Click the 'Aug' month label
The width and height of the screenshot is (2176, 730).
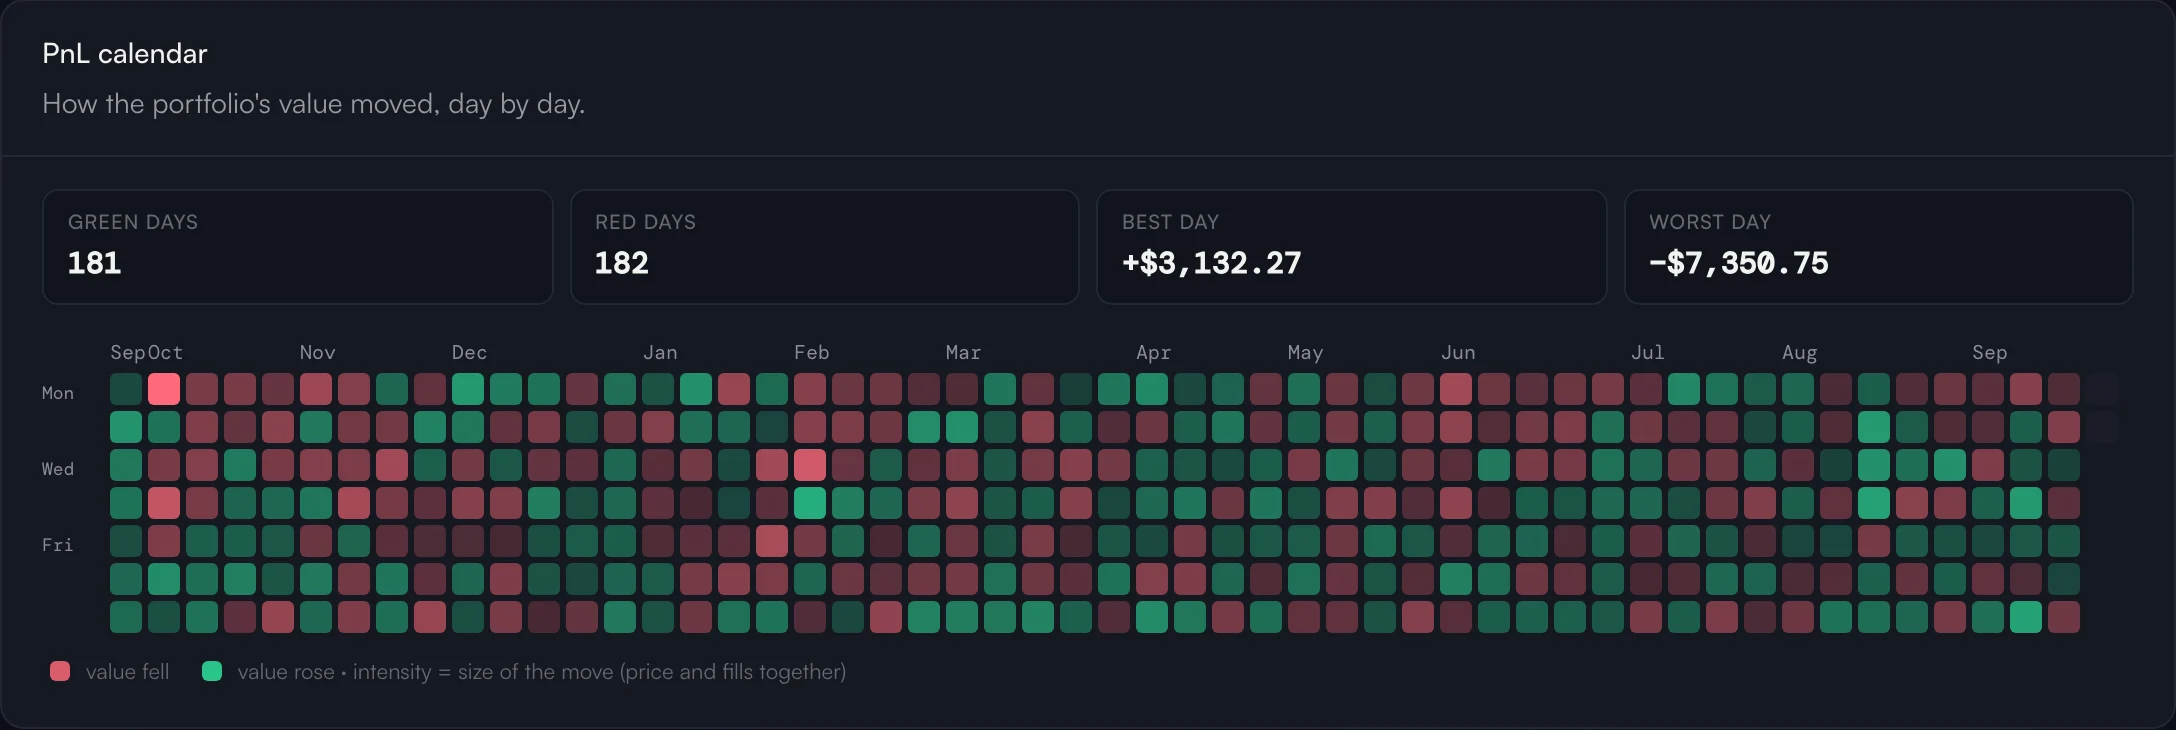[x=1800, y=353]
